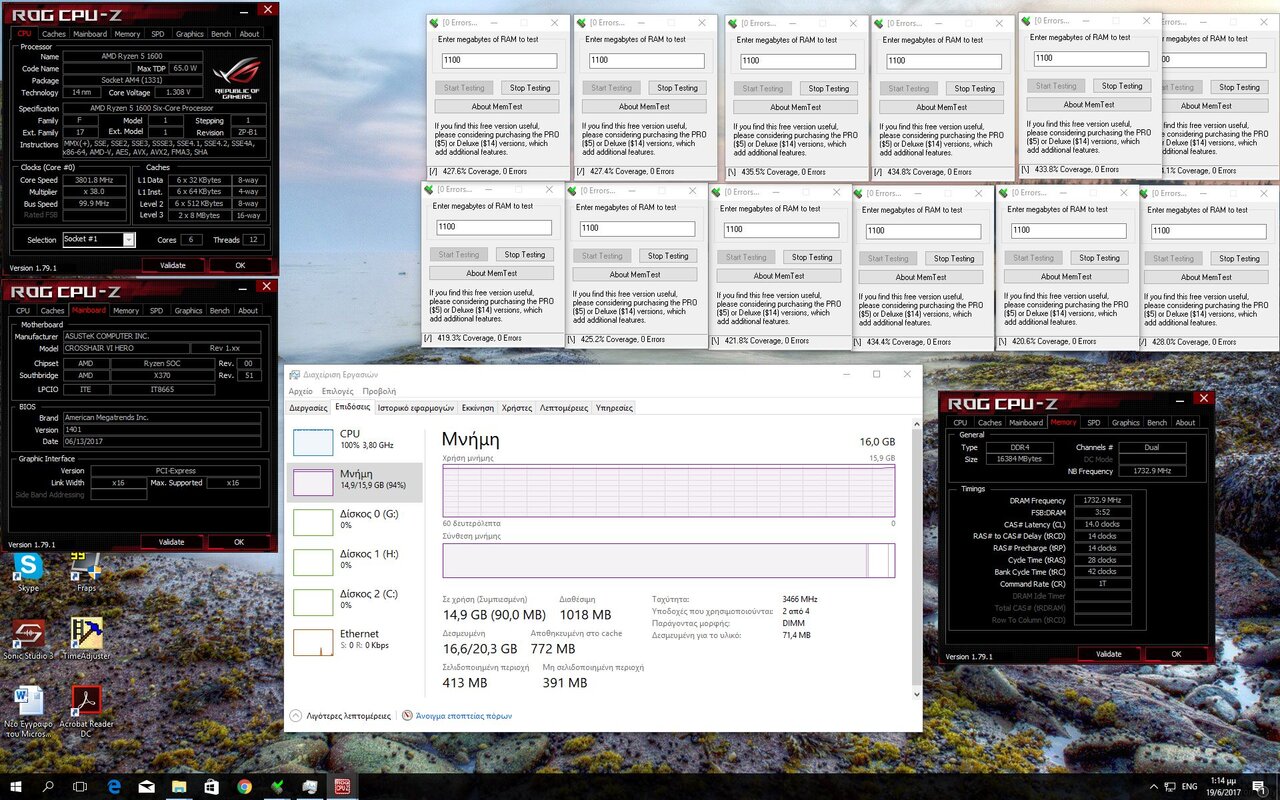Click Validate in the CPU-Z Memory window
Screen dimensions: 1280x800
[1108, 654]
